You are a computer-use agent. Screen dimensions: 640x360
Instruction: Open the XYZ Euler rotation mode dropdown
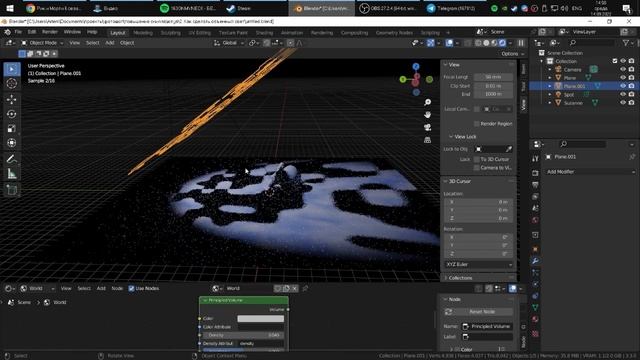click(x=478, y=264)
